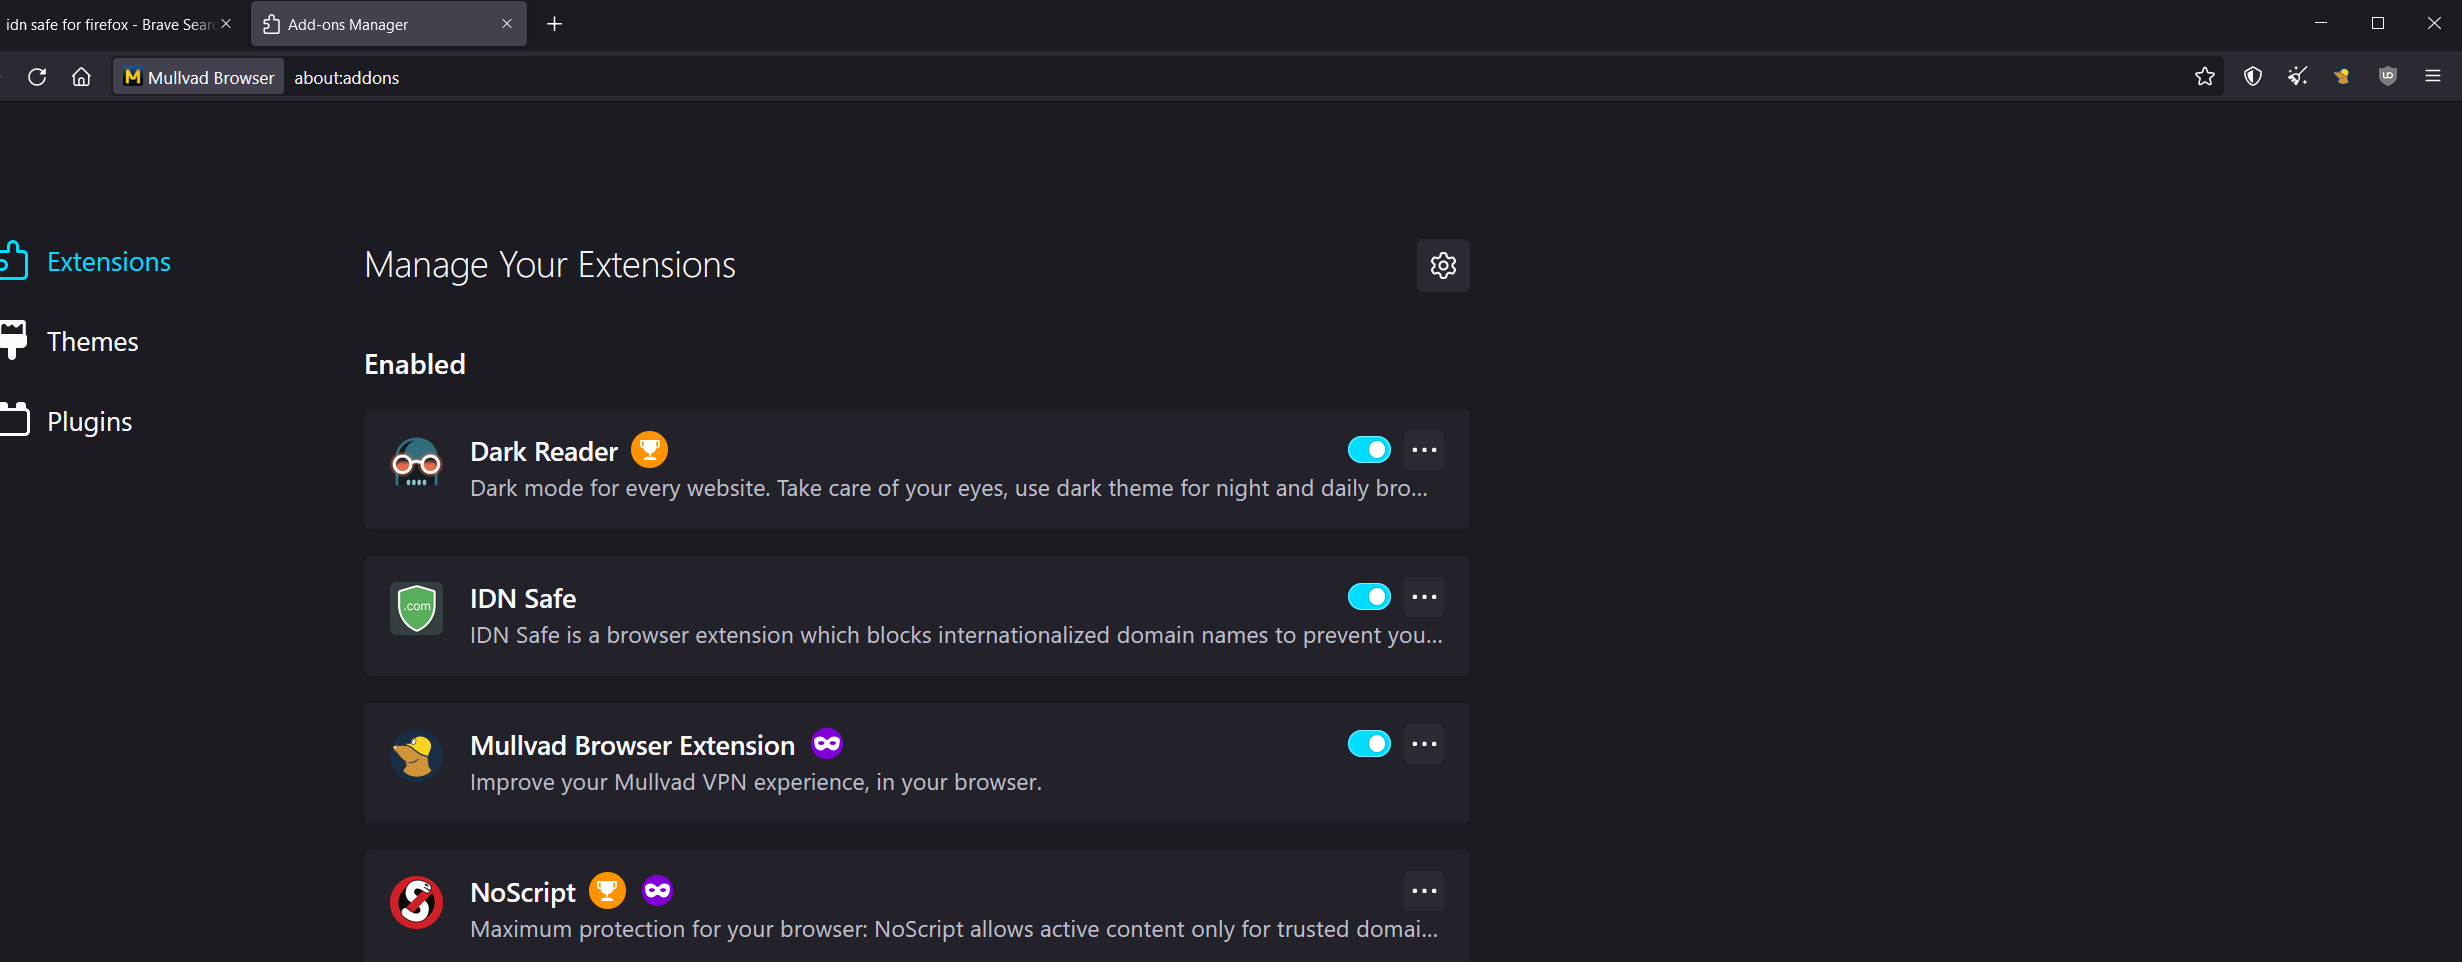Toggle off the Mullvad Browser Extension

pos(1369,744)
